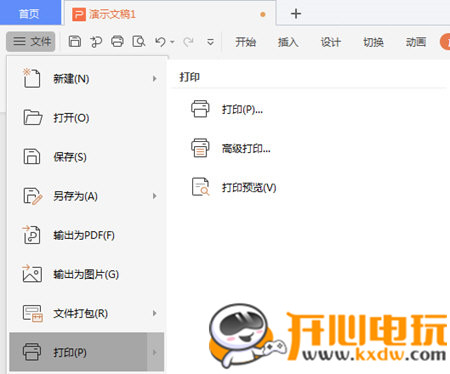Choose 输出为图片(G) menu entry
The width and height of the screenshot is (450, 374).
[x=87, y=274]
